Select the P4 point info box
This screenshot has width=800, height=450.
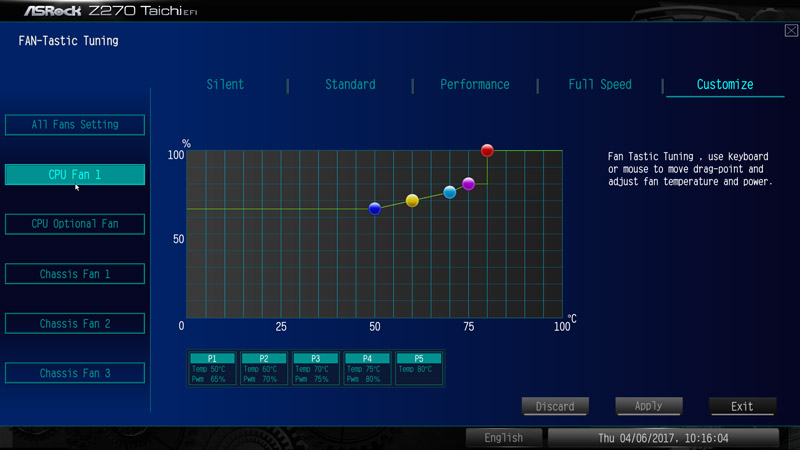pos(367,368)
